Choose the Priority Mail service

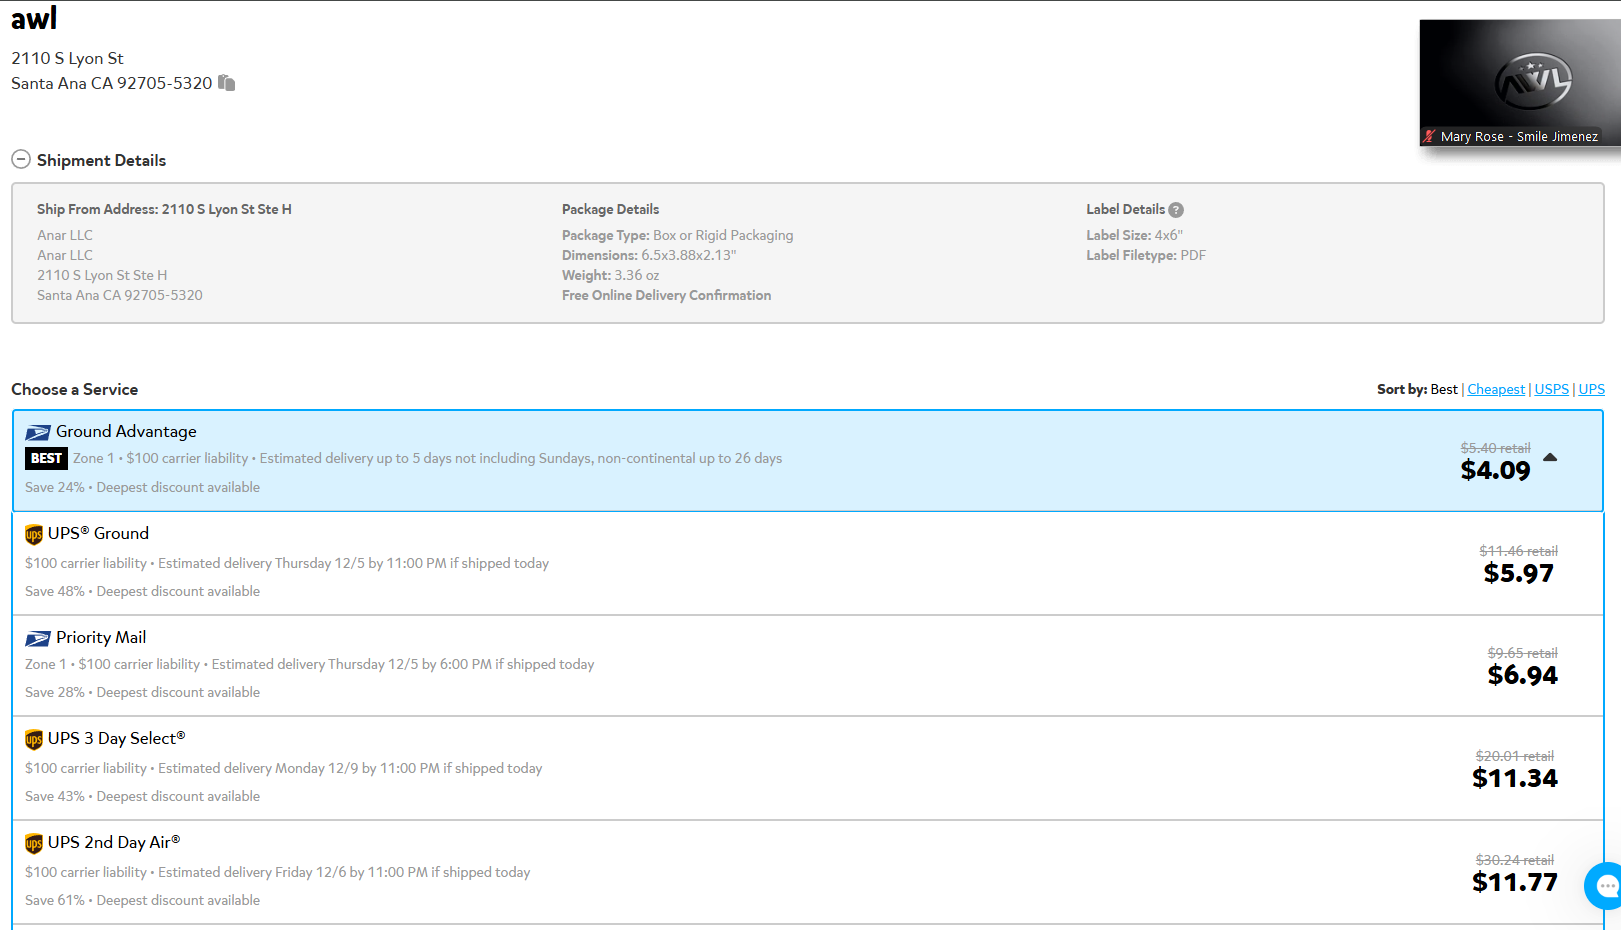808,665
